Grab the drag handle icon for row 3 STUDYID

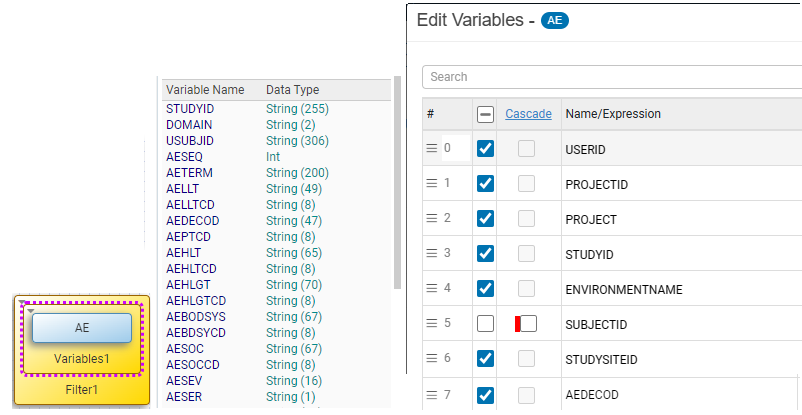tap(432, 253)
